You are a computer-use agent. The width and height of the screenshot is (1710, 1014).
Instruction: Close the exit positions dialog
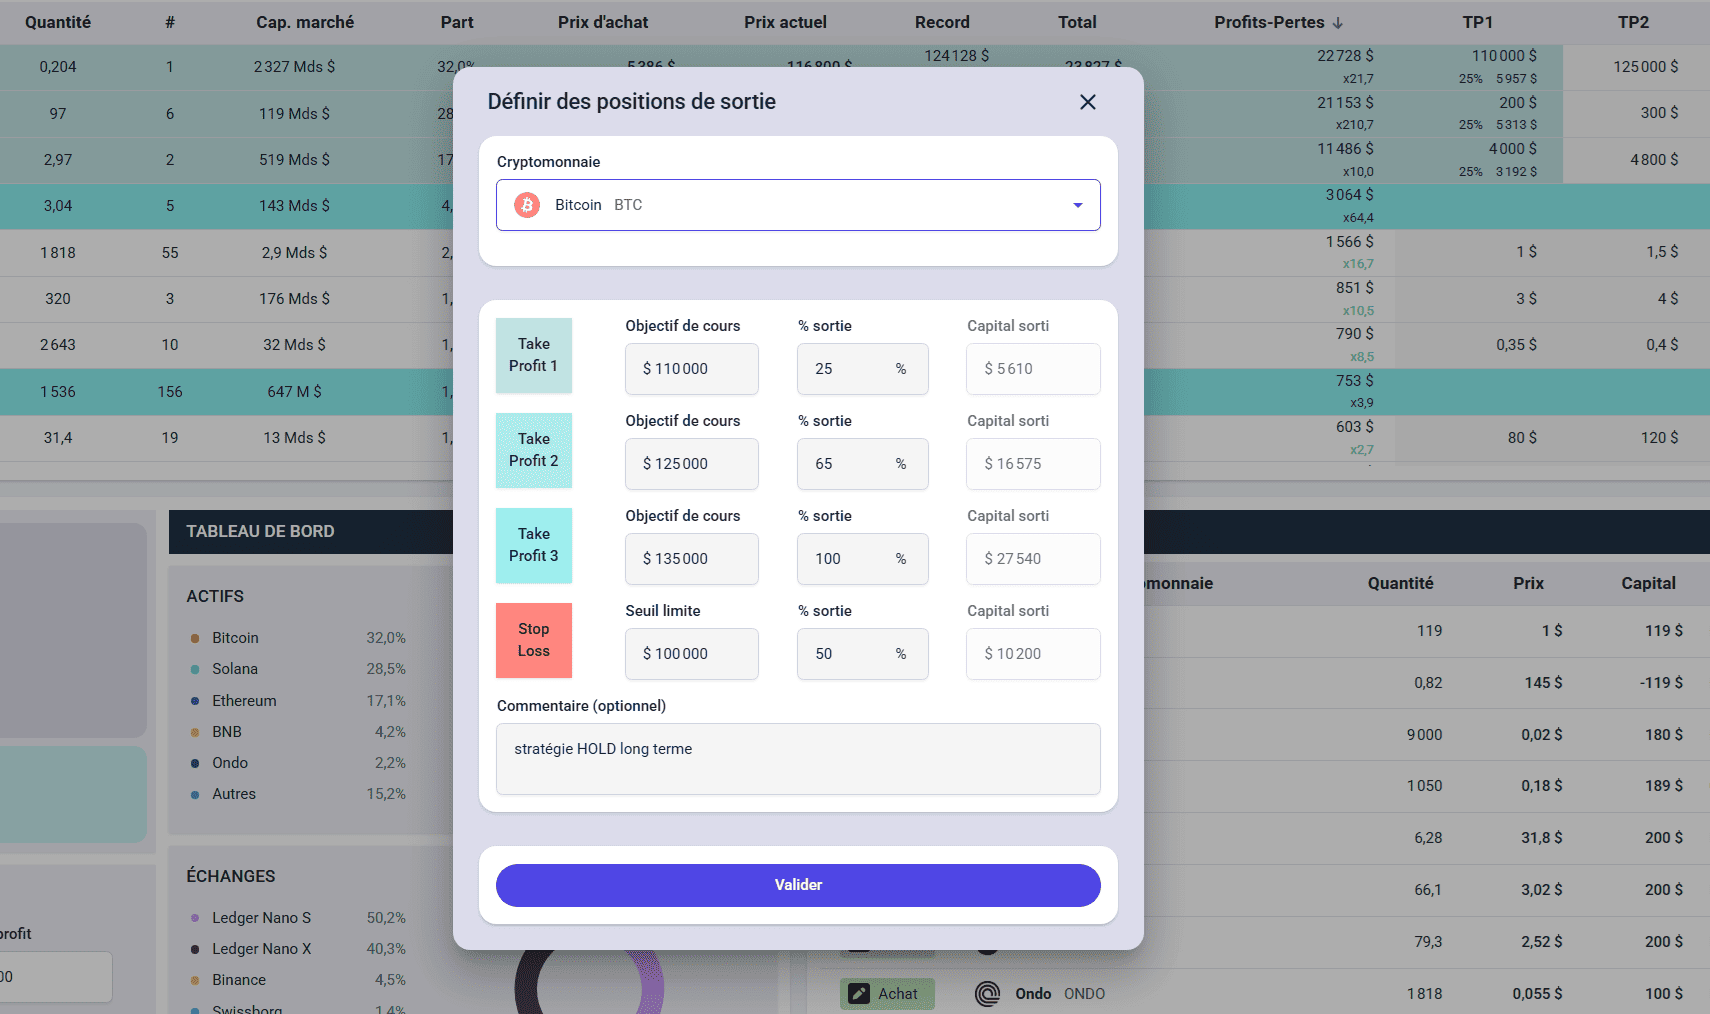click(1088, 102)
